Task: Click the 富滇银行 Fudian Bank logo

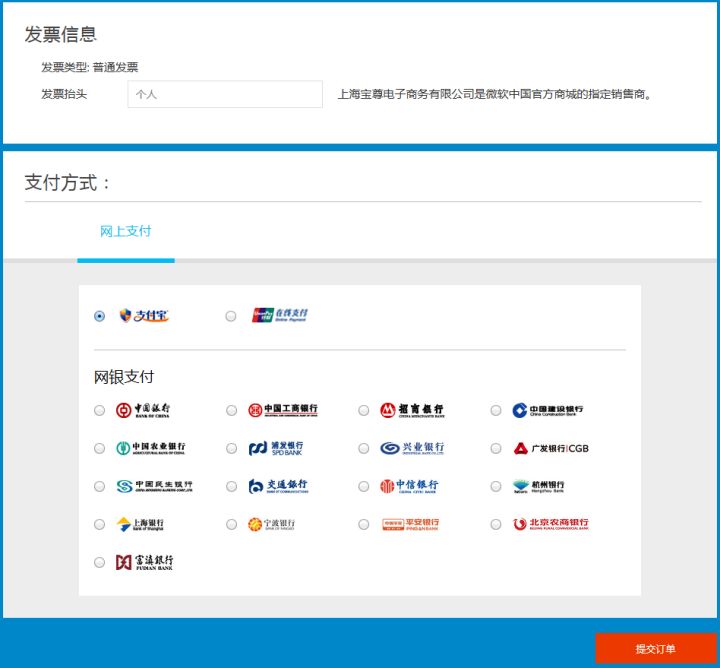Action: coord(145,562)
